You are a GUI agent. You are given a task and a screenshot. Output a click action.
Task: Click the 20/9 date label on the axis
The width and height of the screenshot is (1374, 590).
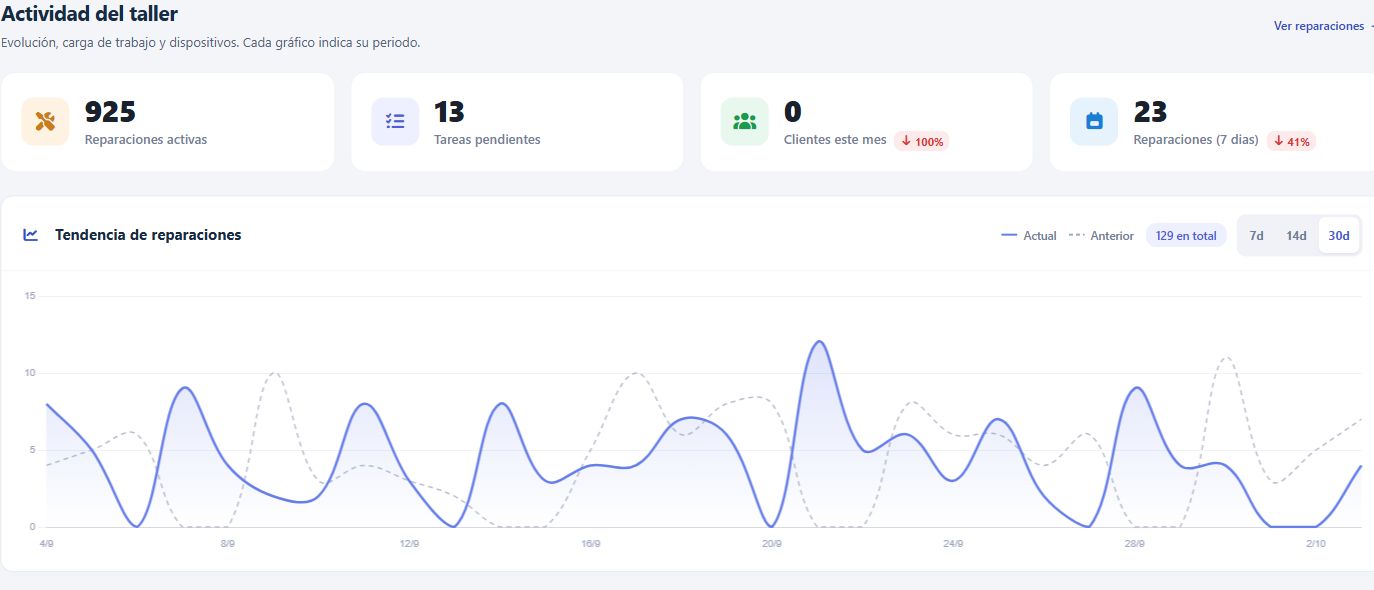click(772, 544)
